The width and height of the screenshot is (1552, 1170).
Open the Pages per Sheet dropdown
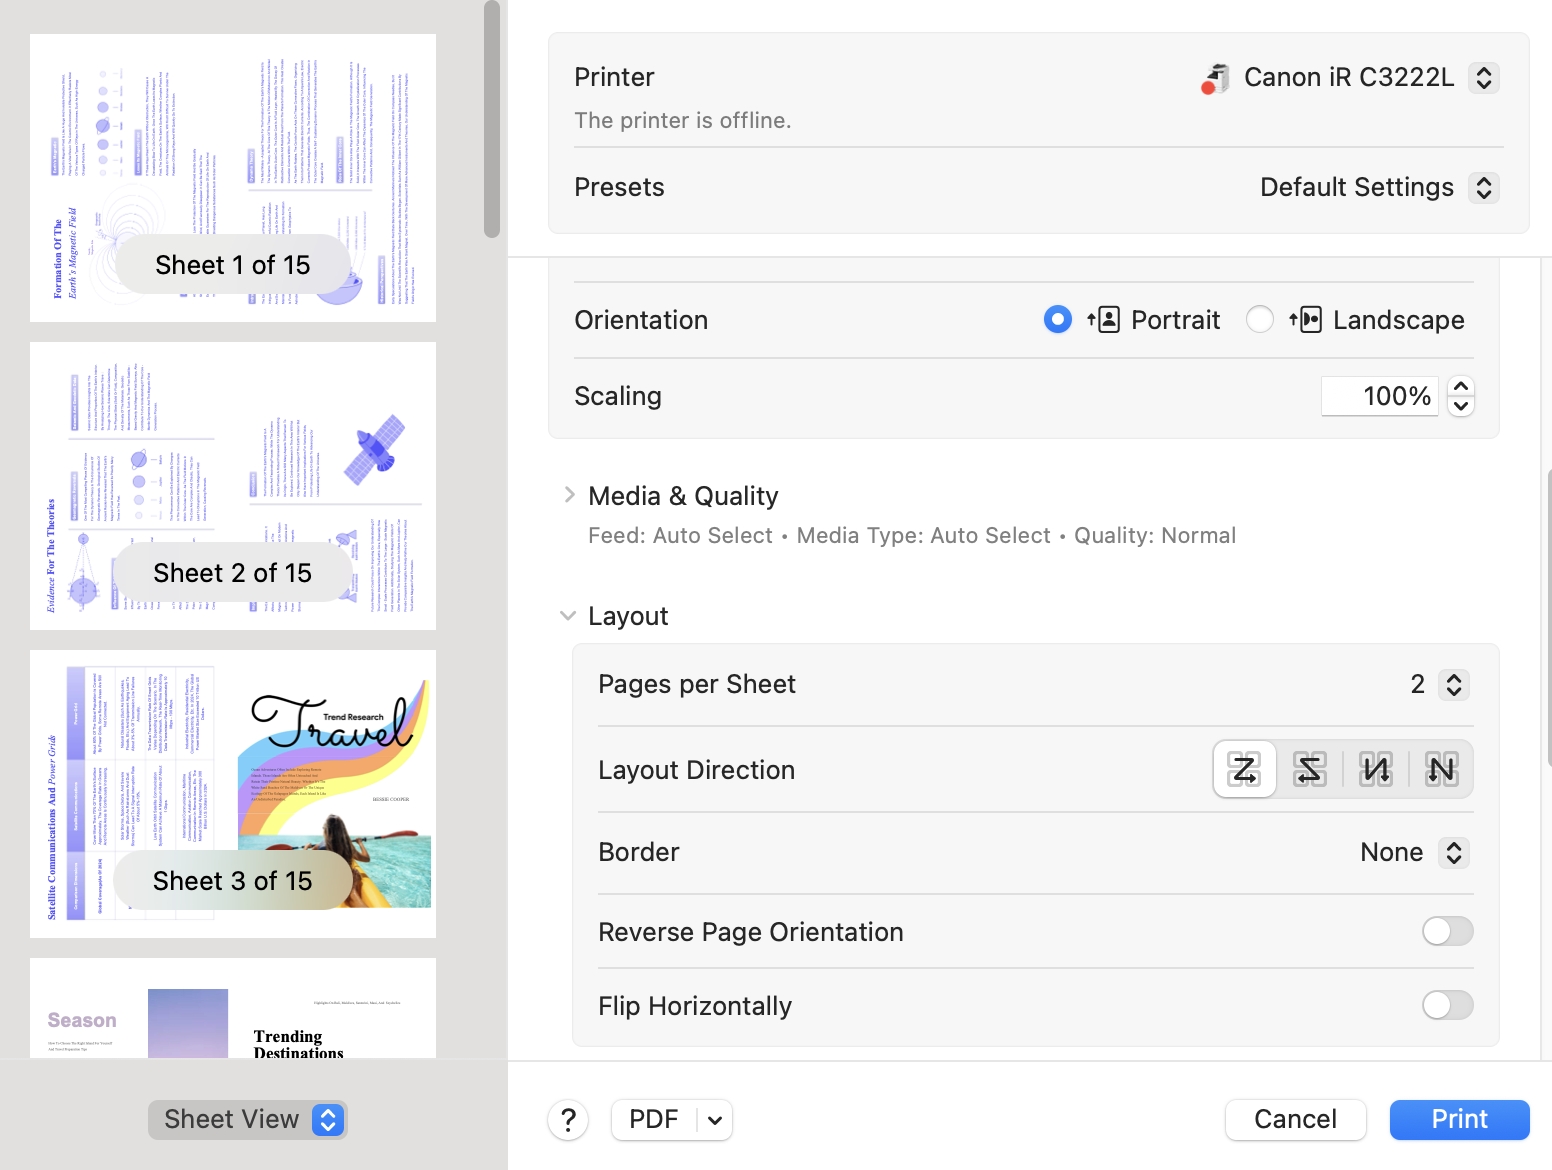pyautogui.click(x=1454, y=685)
